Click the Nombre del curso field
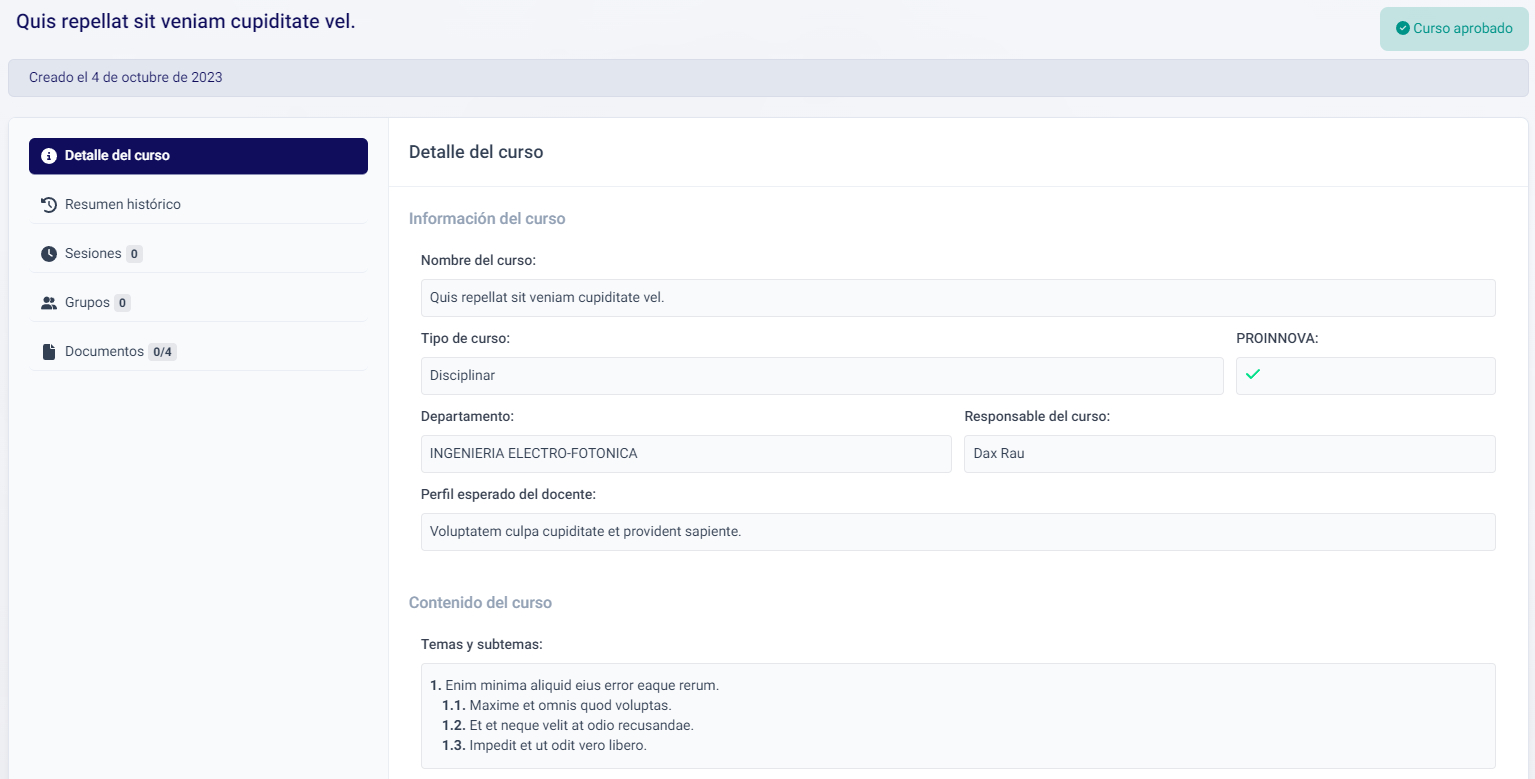 (957, 298)
